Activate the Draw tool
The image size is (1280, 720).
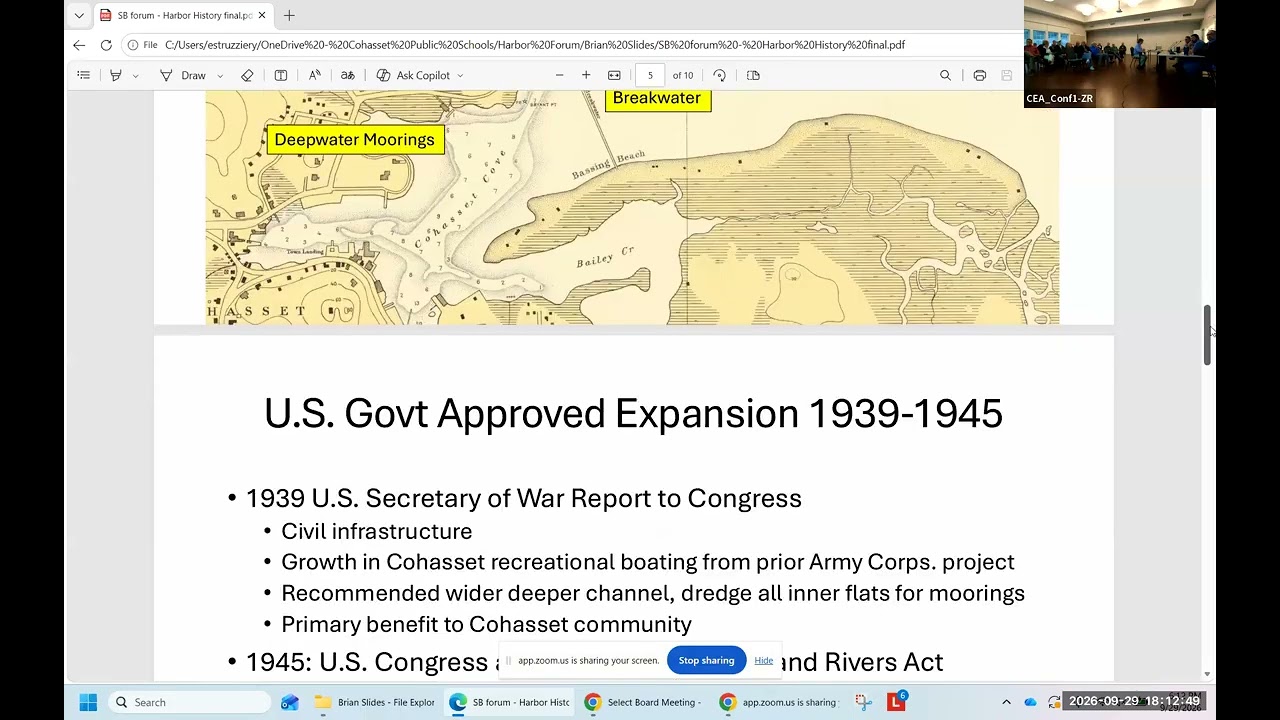pos(183,75)
